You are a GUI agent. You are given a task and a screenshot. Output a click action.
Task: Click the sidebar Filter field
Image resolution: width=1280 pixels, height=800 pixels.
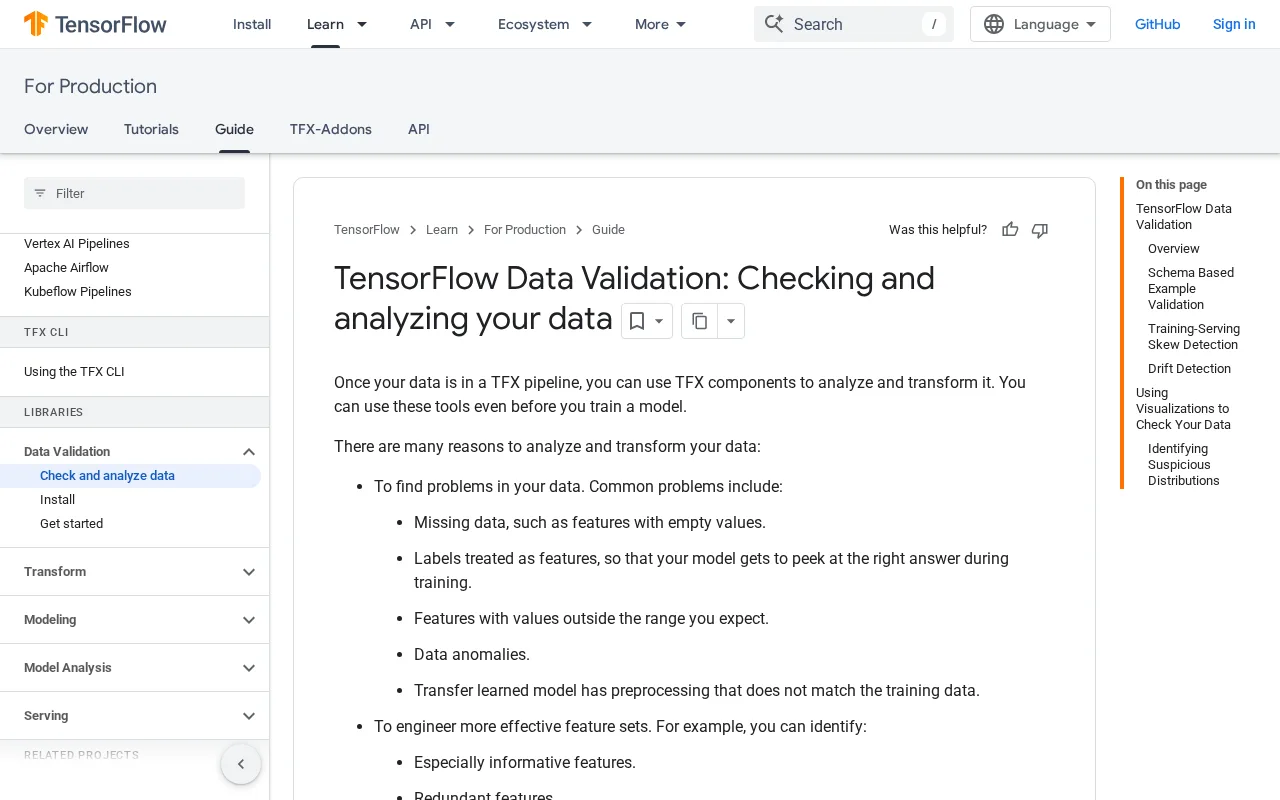(134, 193)
